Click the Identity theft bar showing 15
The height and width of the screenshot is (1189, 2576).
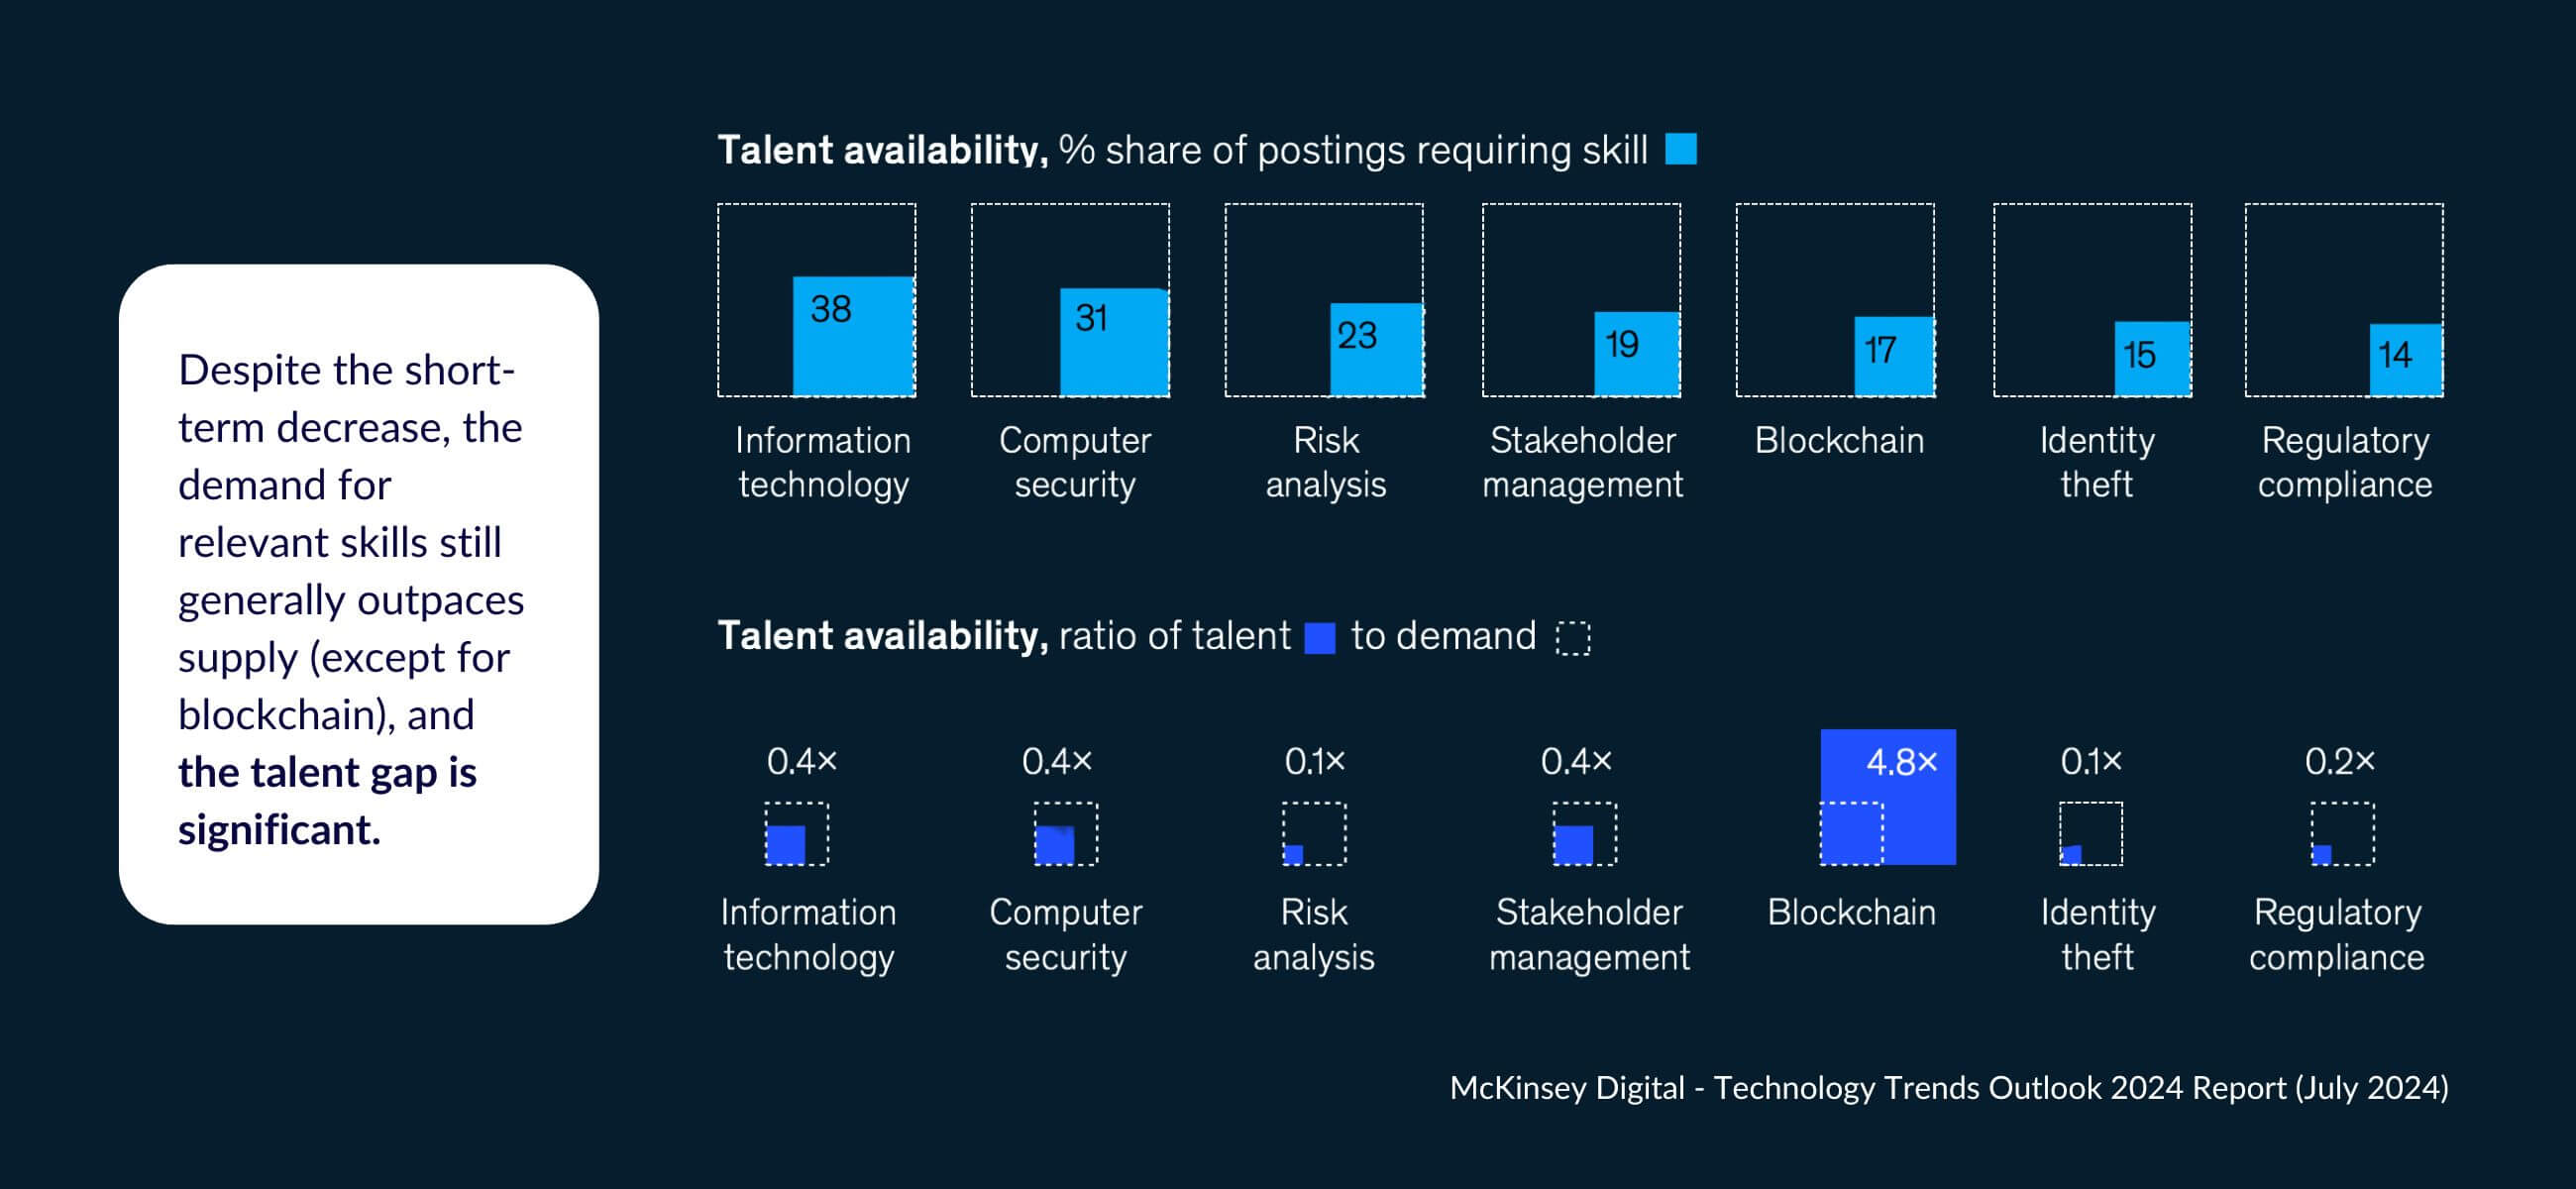coord(2151,358)
